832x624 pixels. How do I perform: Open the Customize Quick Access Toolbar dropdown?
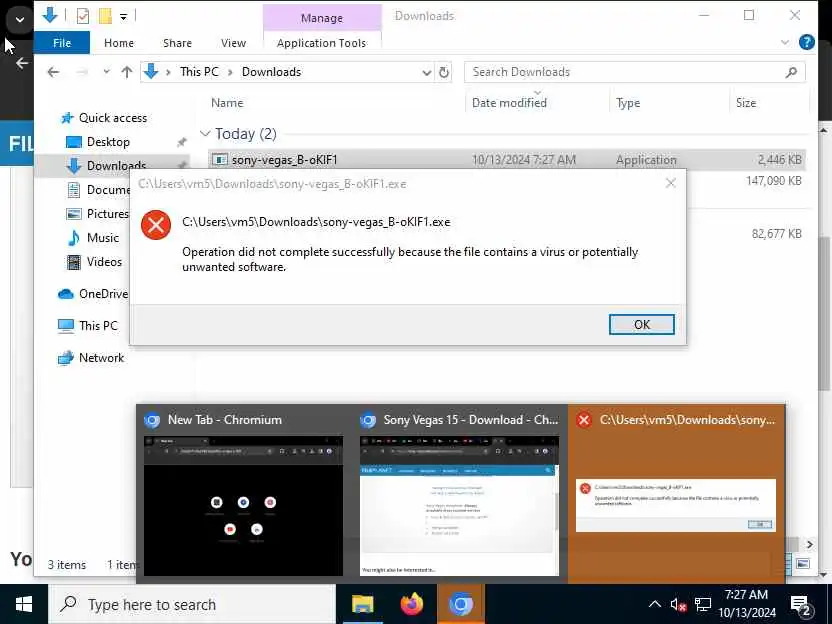123,16
